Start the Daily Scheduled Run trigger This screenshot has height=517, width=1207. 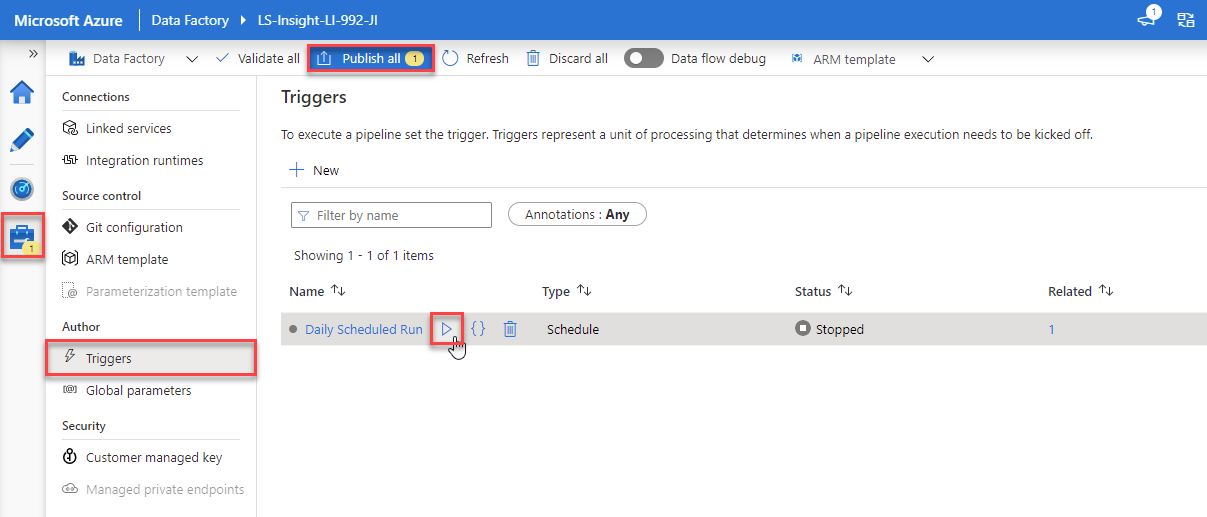pos(447,329)
